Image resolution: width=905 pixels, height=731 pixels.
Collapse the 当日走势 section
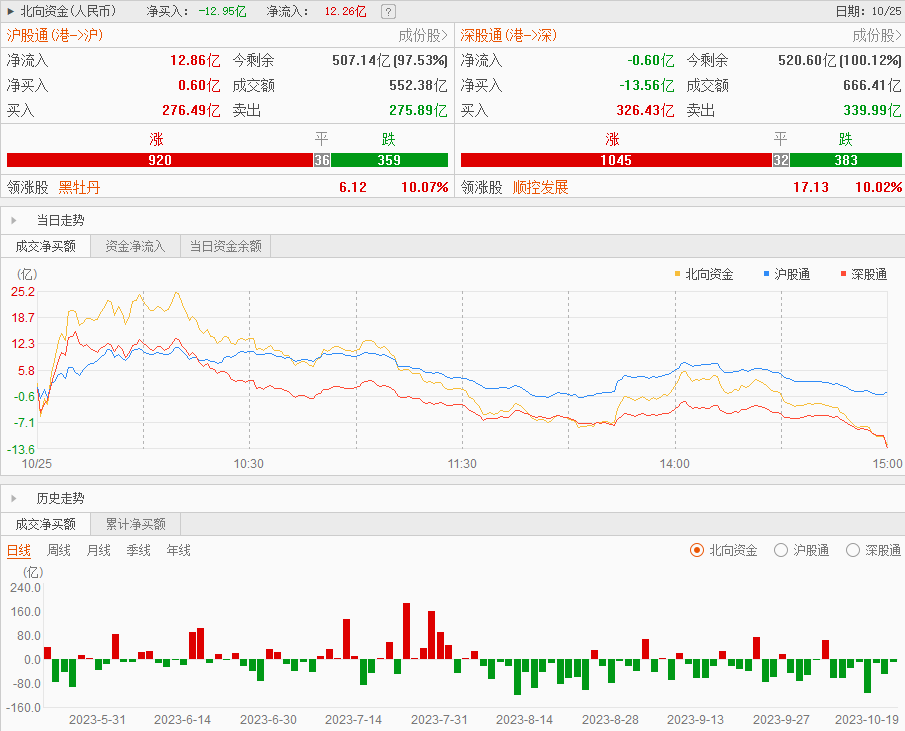point(13,220)
